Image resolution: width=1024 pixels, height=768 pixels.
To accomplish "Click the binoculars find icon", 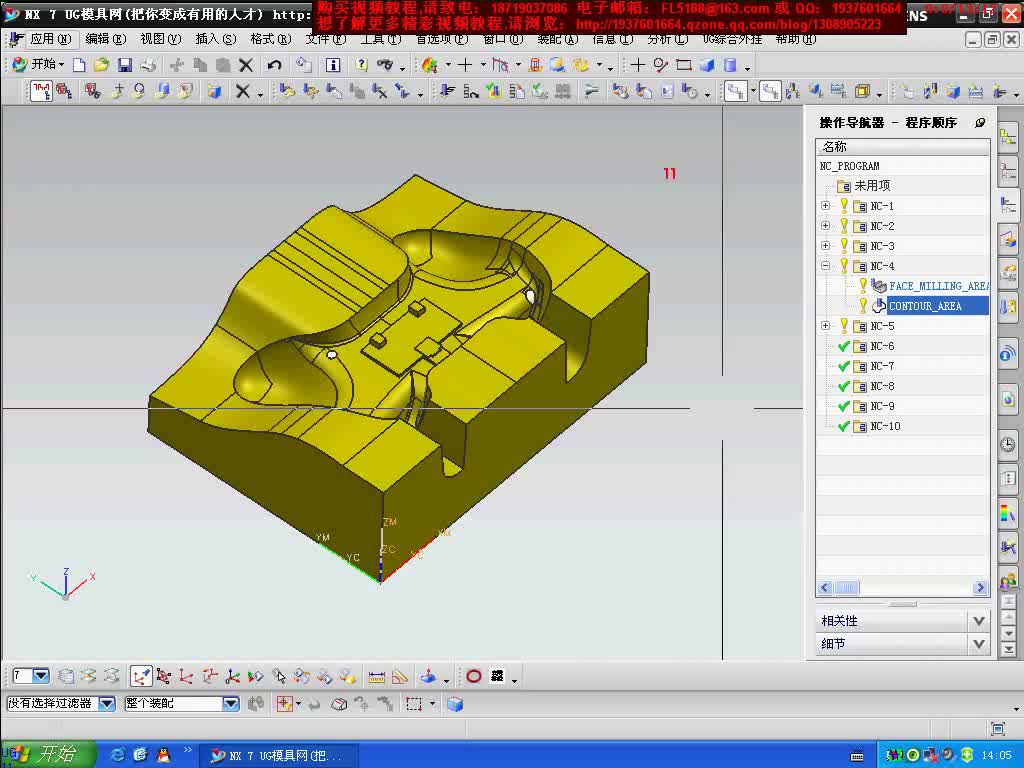I will coord(385,65).
